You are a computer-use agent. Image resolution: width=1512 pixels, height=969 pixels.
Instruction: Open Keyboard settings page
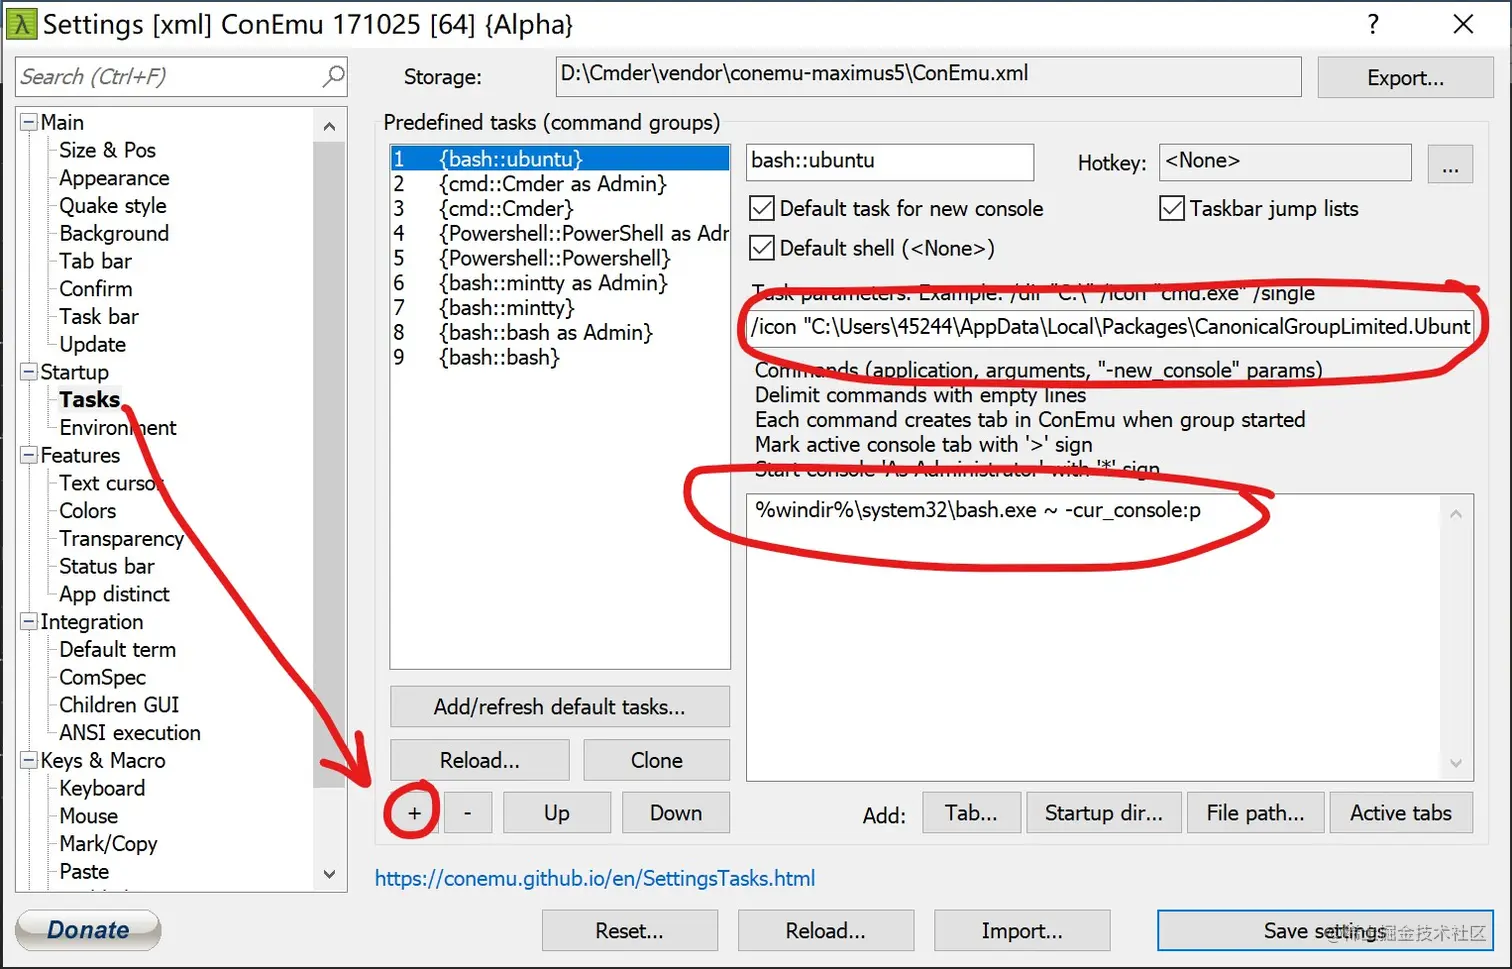point(102,788)
